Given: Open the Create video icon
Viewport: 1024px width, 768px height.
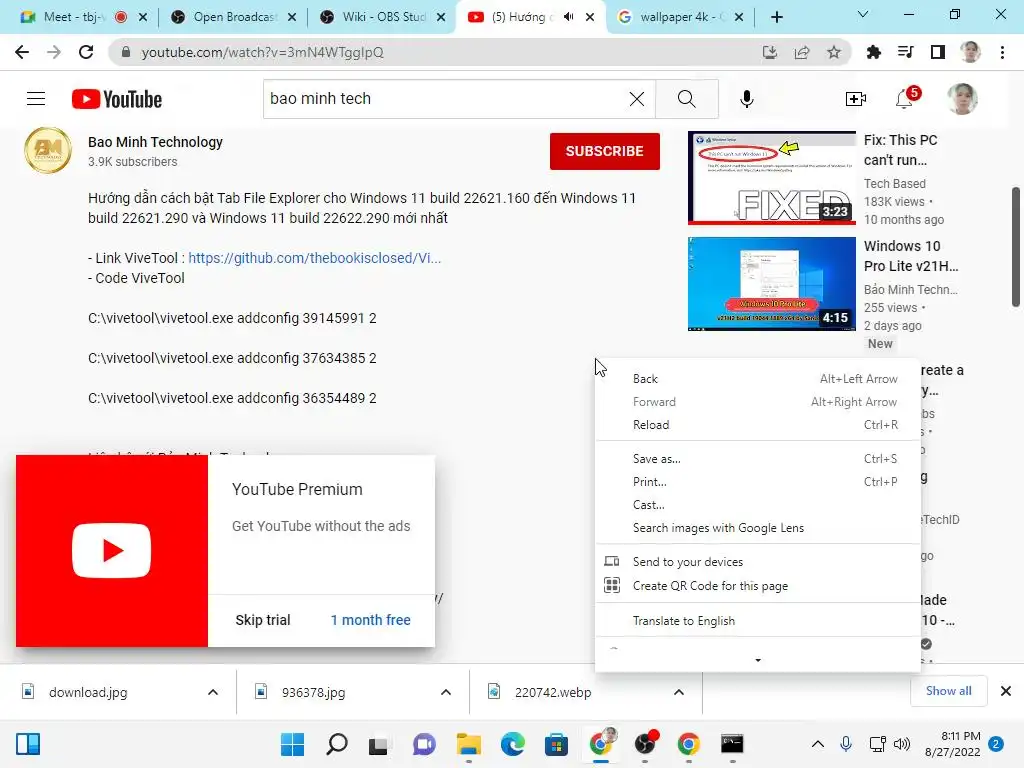Looking at the screenshot, I should [856, 99].
